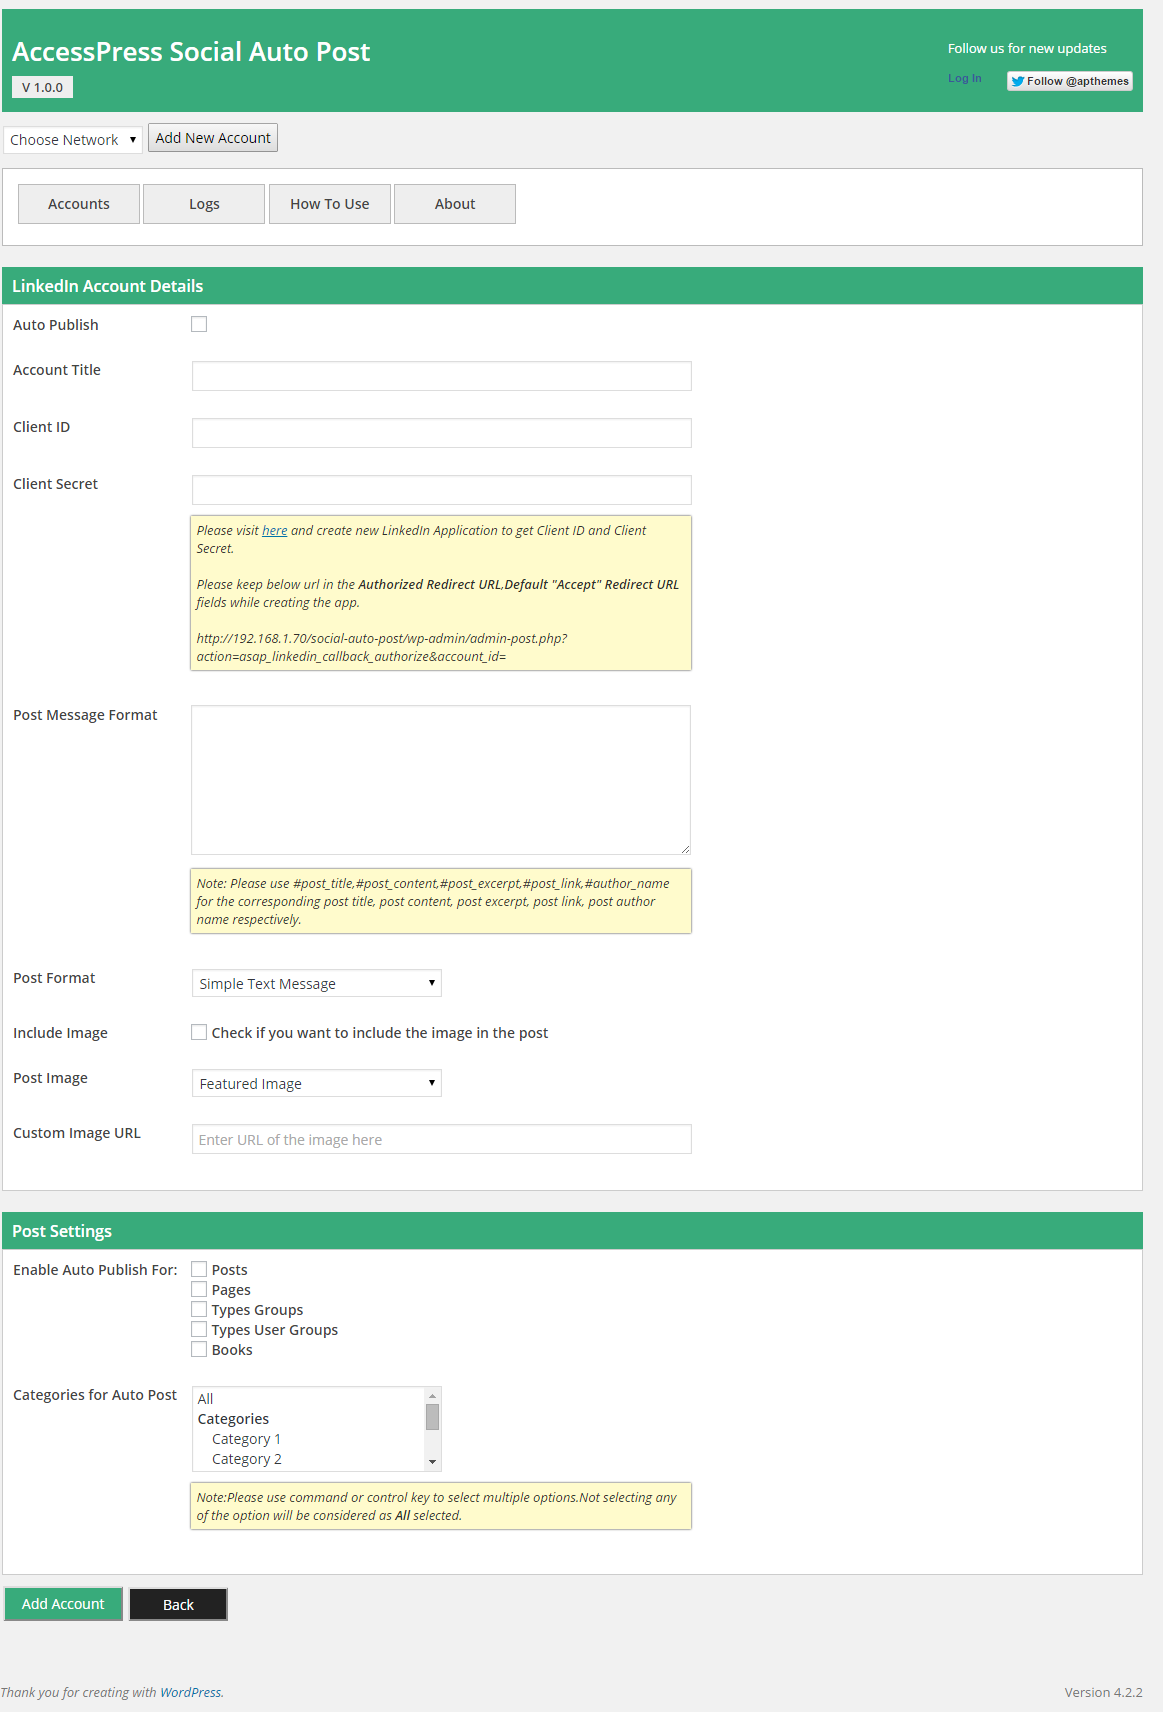Enable the Auto Publish checkbox
Viewport: 1163px width, 1715px height.
coord(199,324)
